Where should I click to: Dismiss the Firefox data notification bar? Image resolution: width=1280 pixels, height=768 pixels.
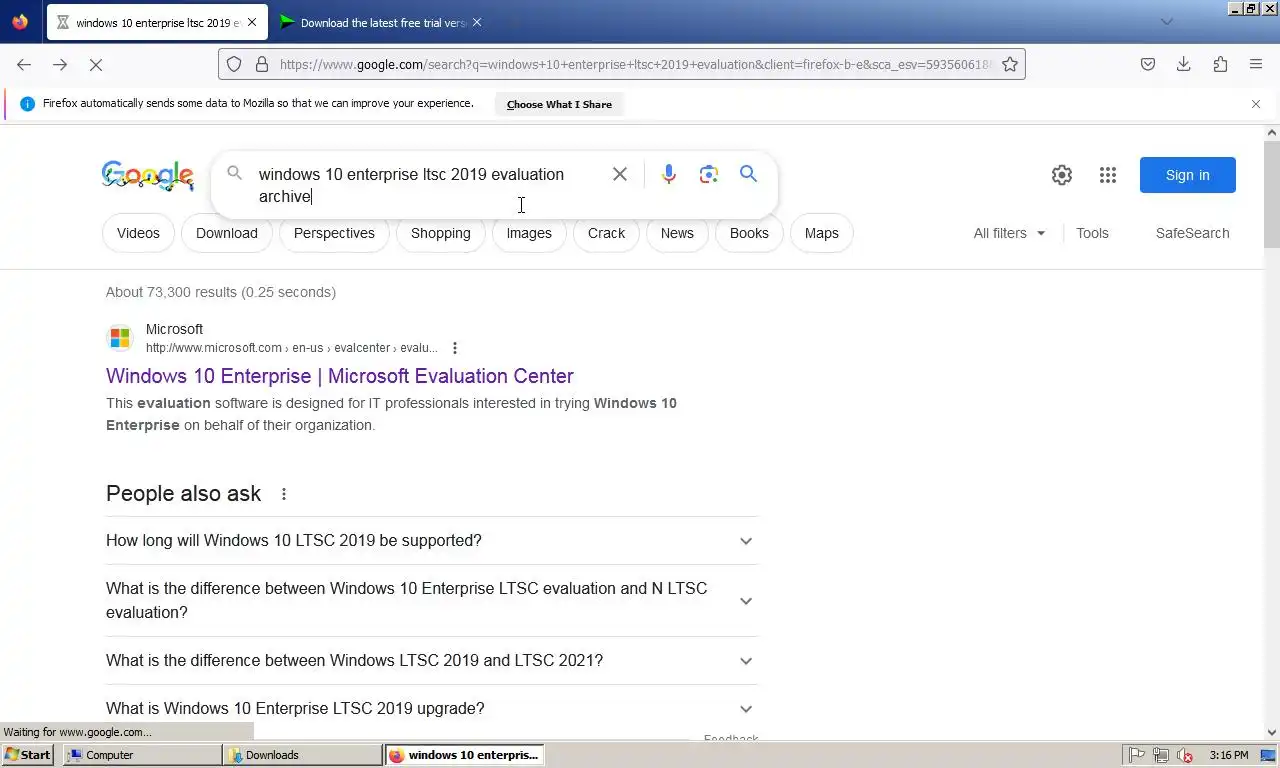(1256, 104)
